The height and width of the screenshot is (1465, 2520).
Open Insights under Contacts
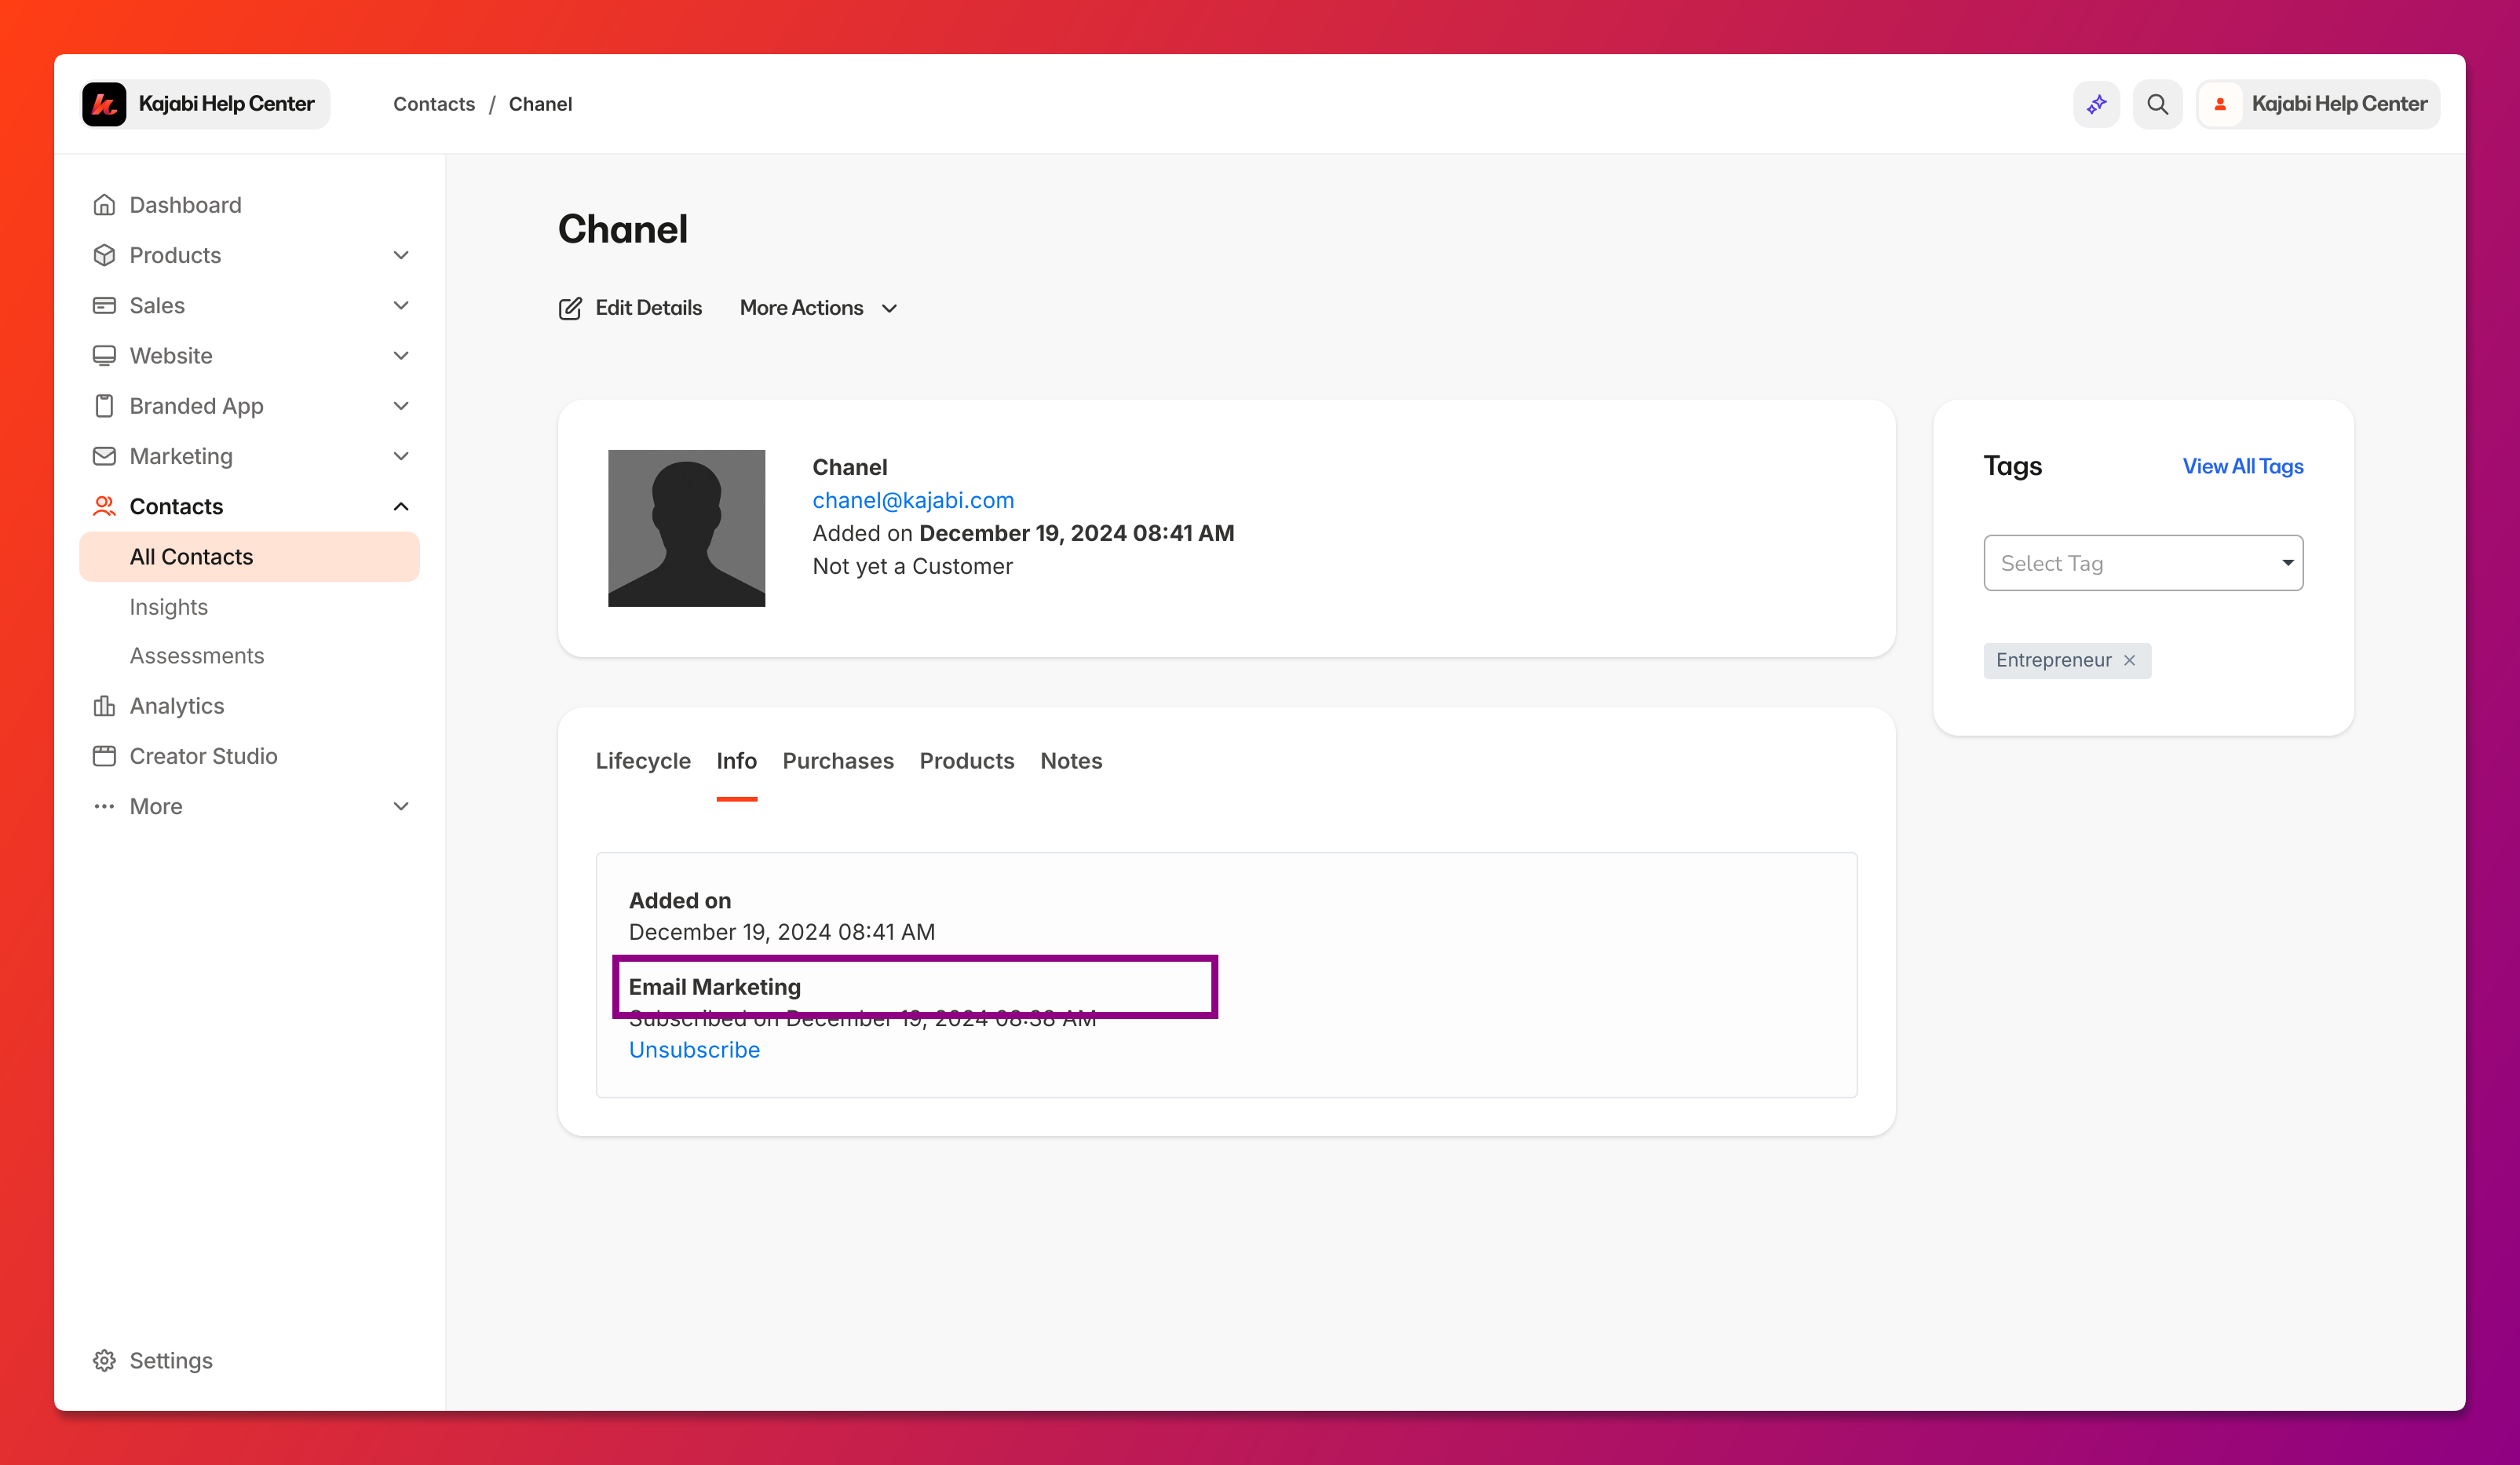point(168,607)
